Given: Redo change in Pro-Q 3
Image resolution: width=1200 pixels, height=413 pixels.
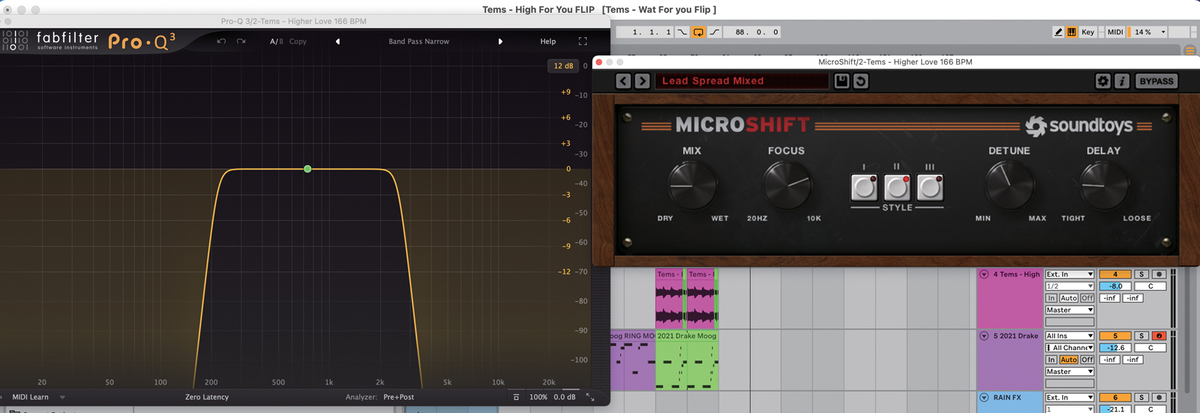Looking at the screenshot, I should tap(241, 41).
